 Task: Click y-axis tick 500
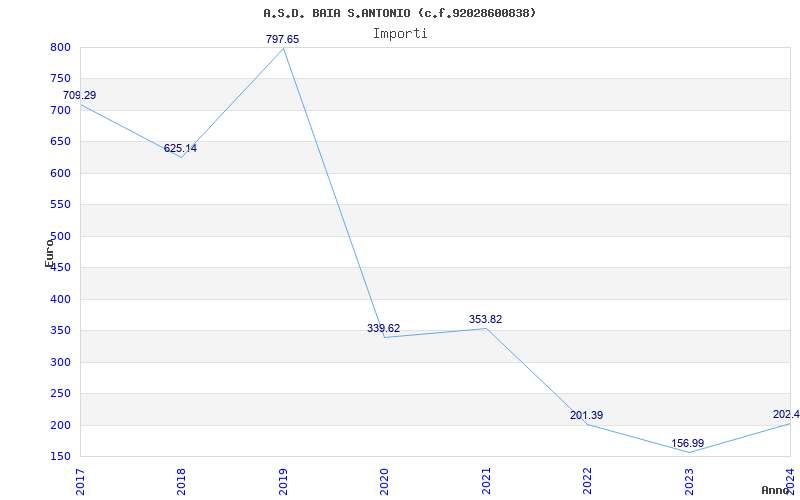(x=60, y=236)
